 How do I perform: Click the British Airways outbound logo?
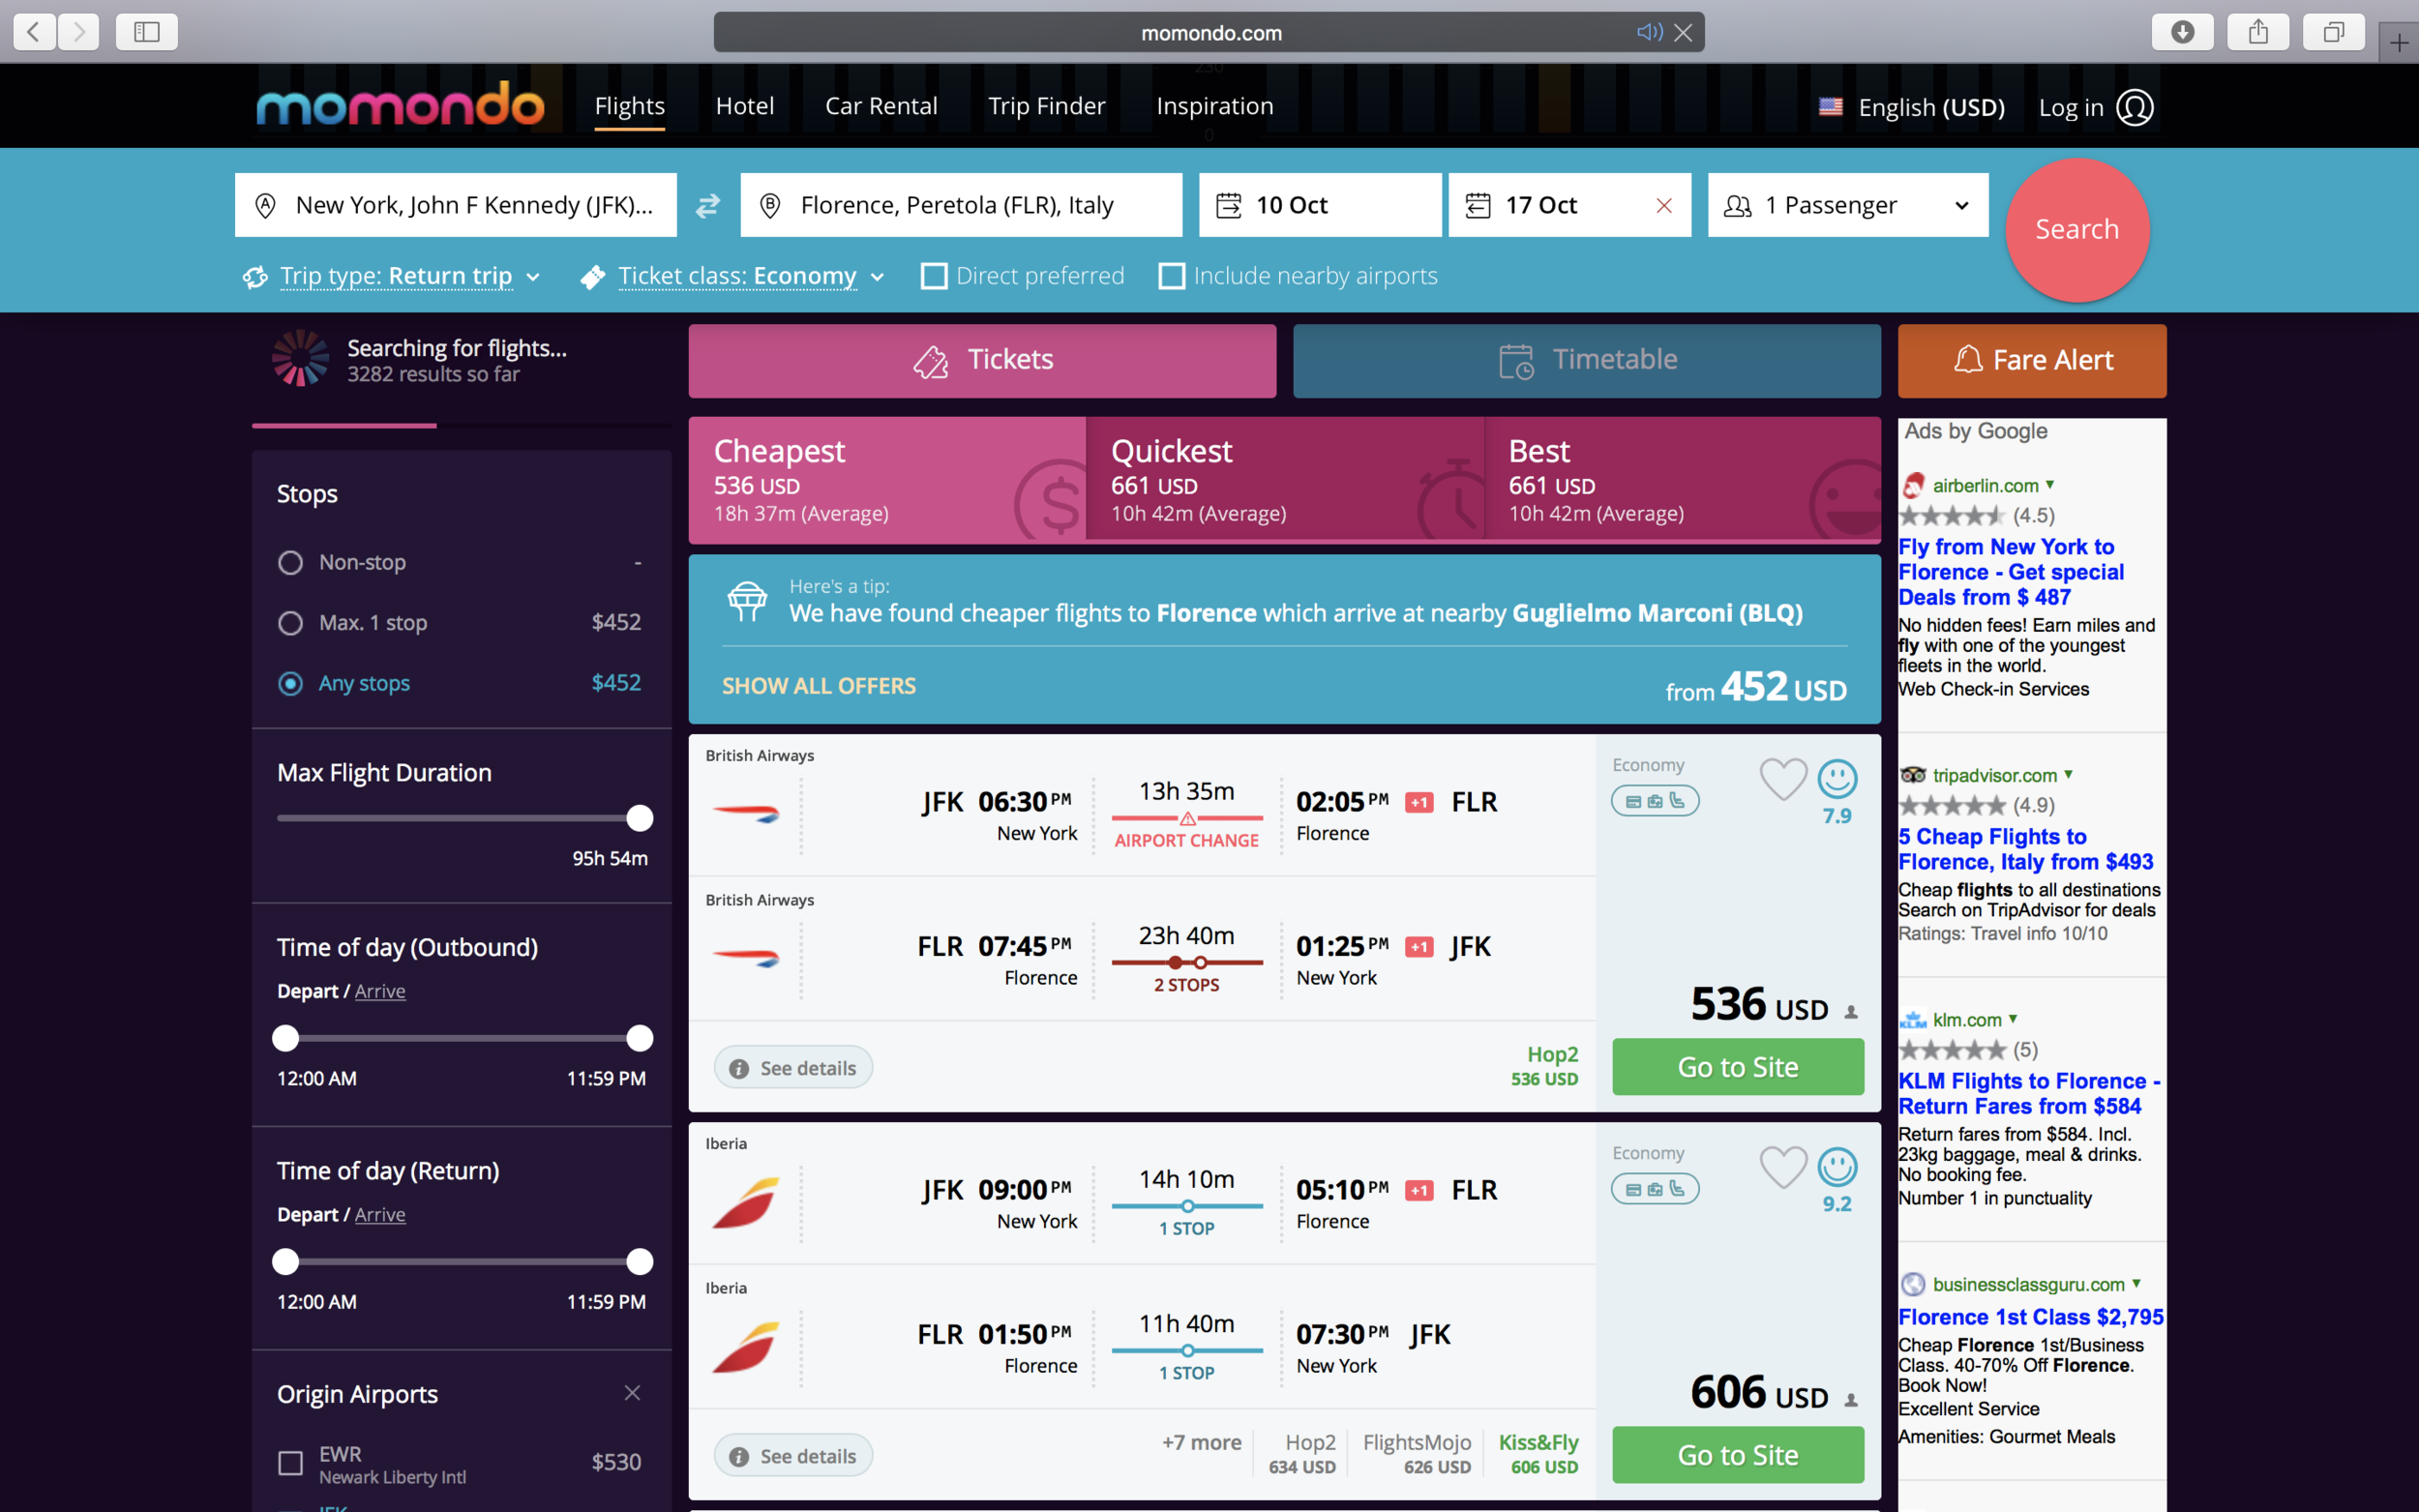pyautogui.click(x=746, y=813)
